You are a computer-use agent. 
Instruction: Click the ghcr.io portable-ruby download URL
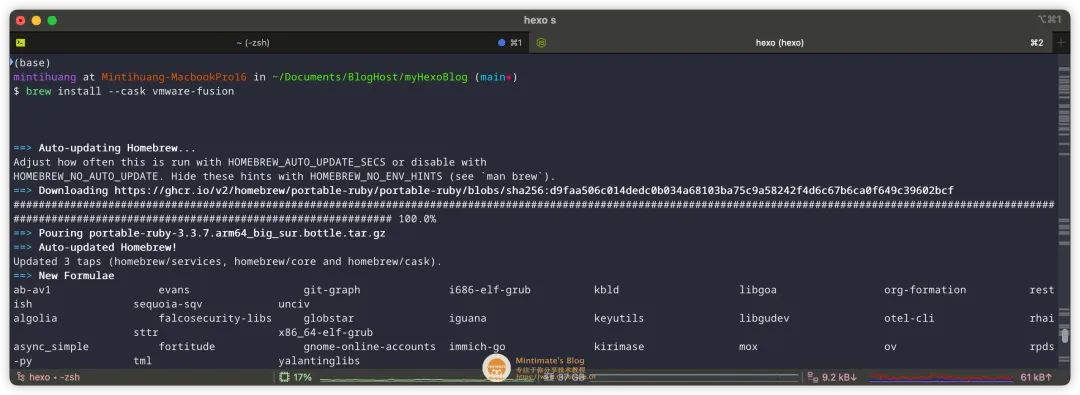click(534, 190)
